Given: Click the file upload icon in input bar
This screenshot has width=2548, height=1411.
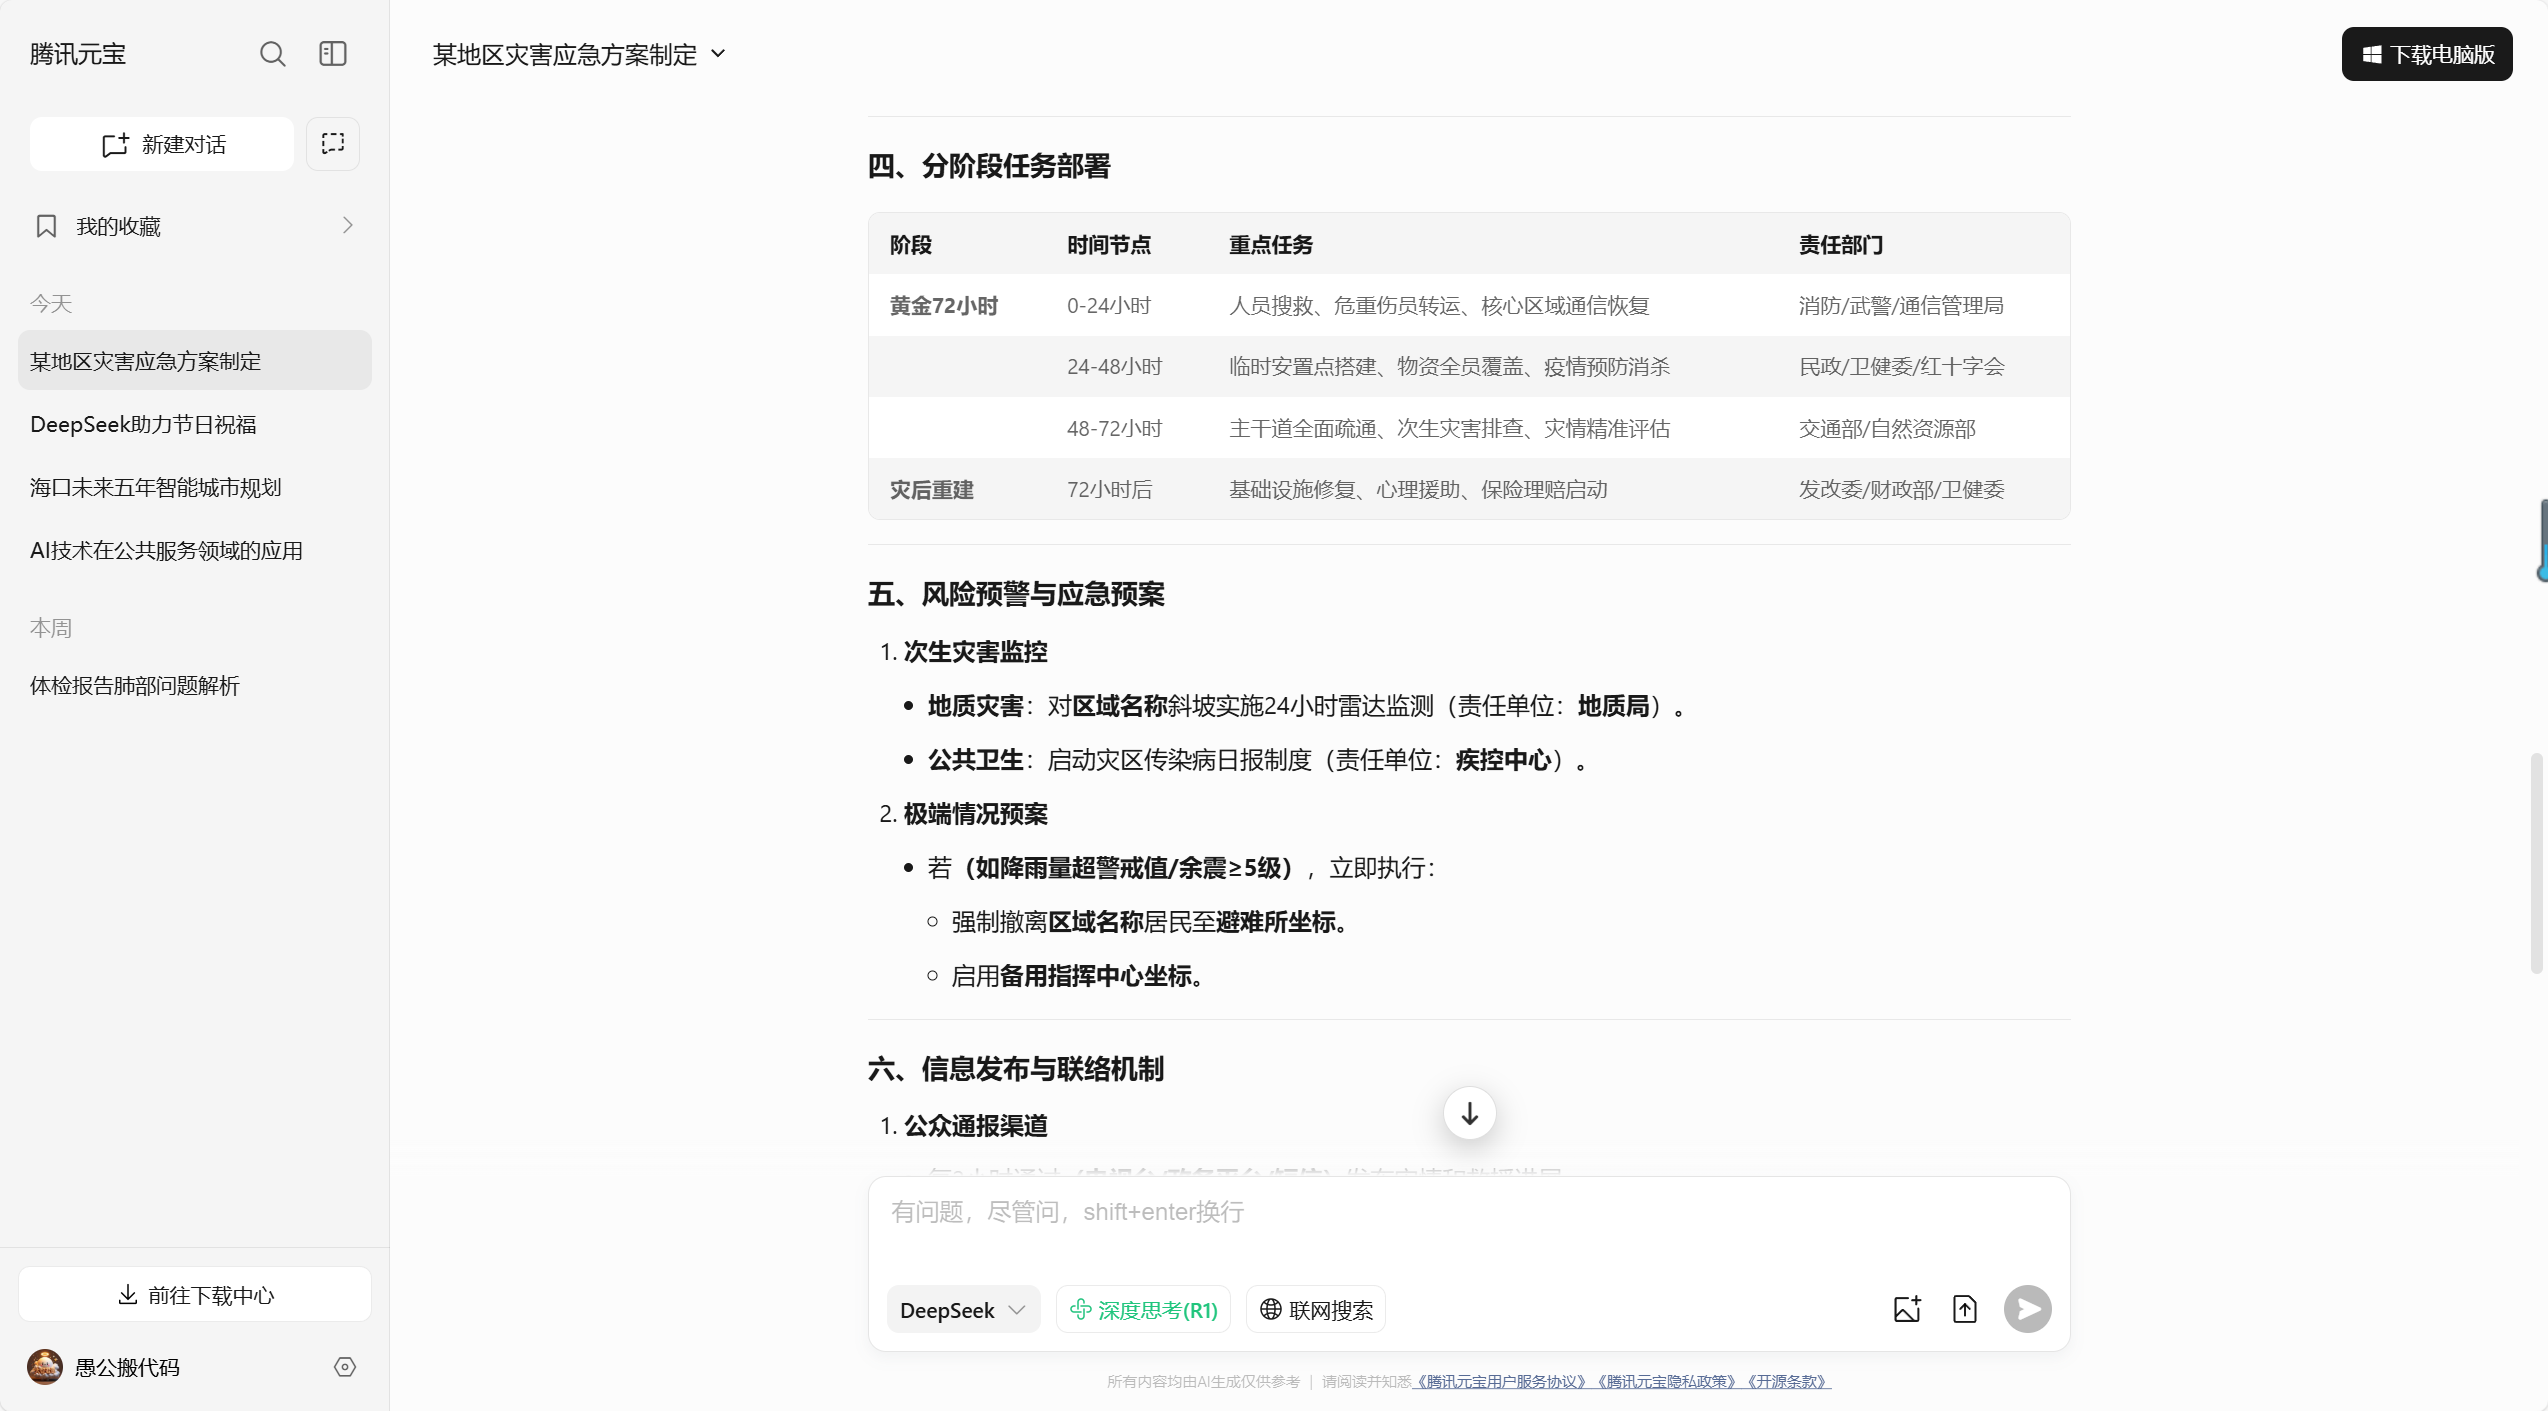Looking at the screenshot, I should [x=1965, y=1309].
